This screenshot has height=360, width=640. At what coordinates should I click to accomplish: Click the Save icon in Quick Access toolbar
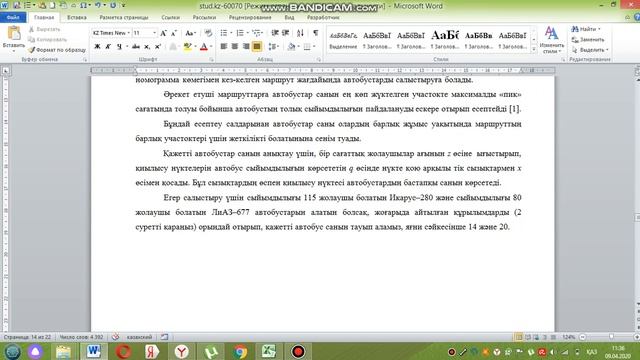[17, 5]
